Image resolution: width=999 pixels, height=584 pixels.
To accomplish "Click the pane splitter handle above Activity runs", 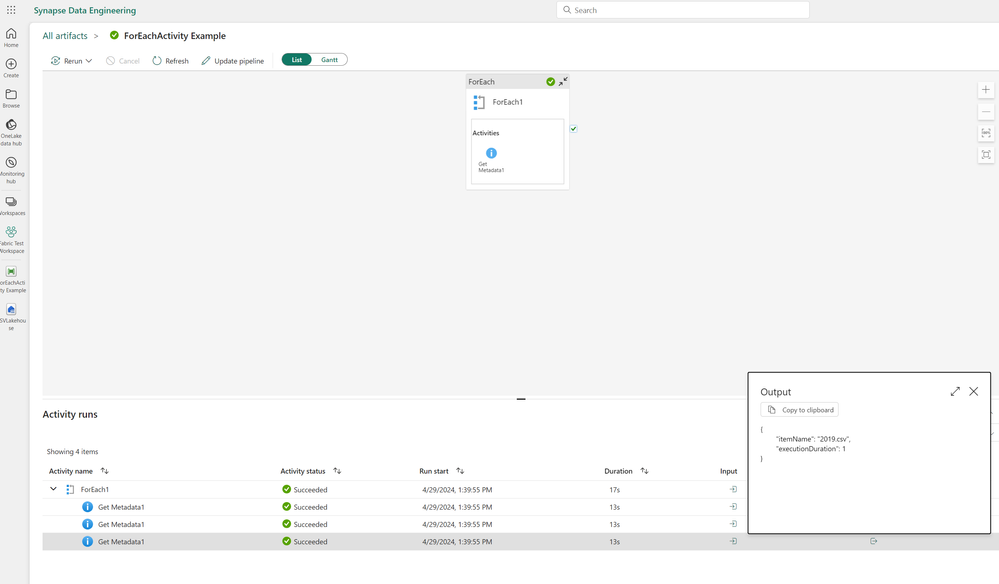I will pyautogui.click(x=521, y=399).
